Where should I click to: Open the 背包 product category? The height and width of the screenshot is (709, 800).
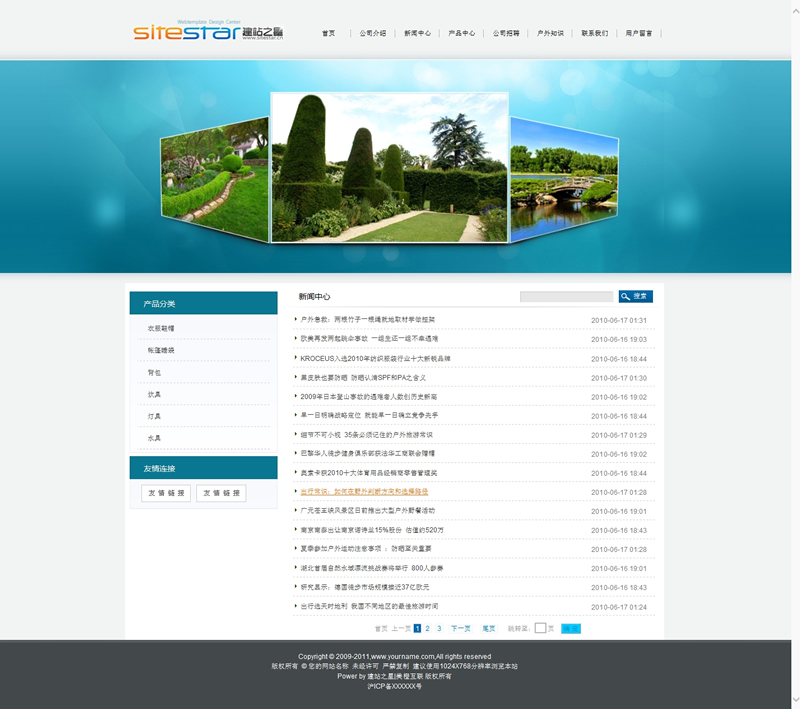coord(154,372)
